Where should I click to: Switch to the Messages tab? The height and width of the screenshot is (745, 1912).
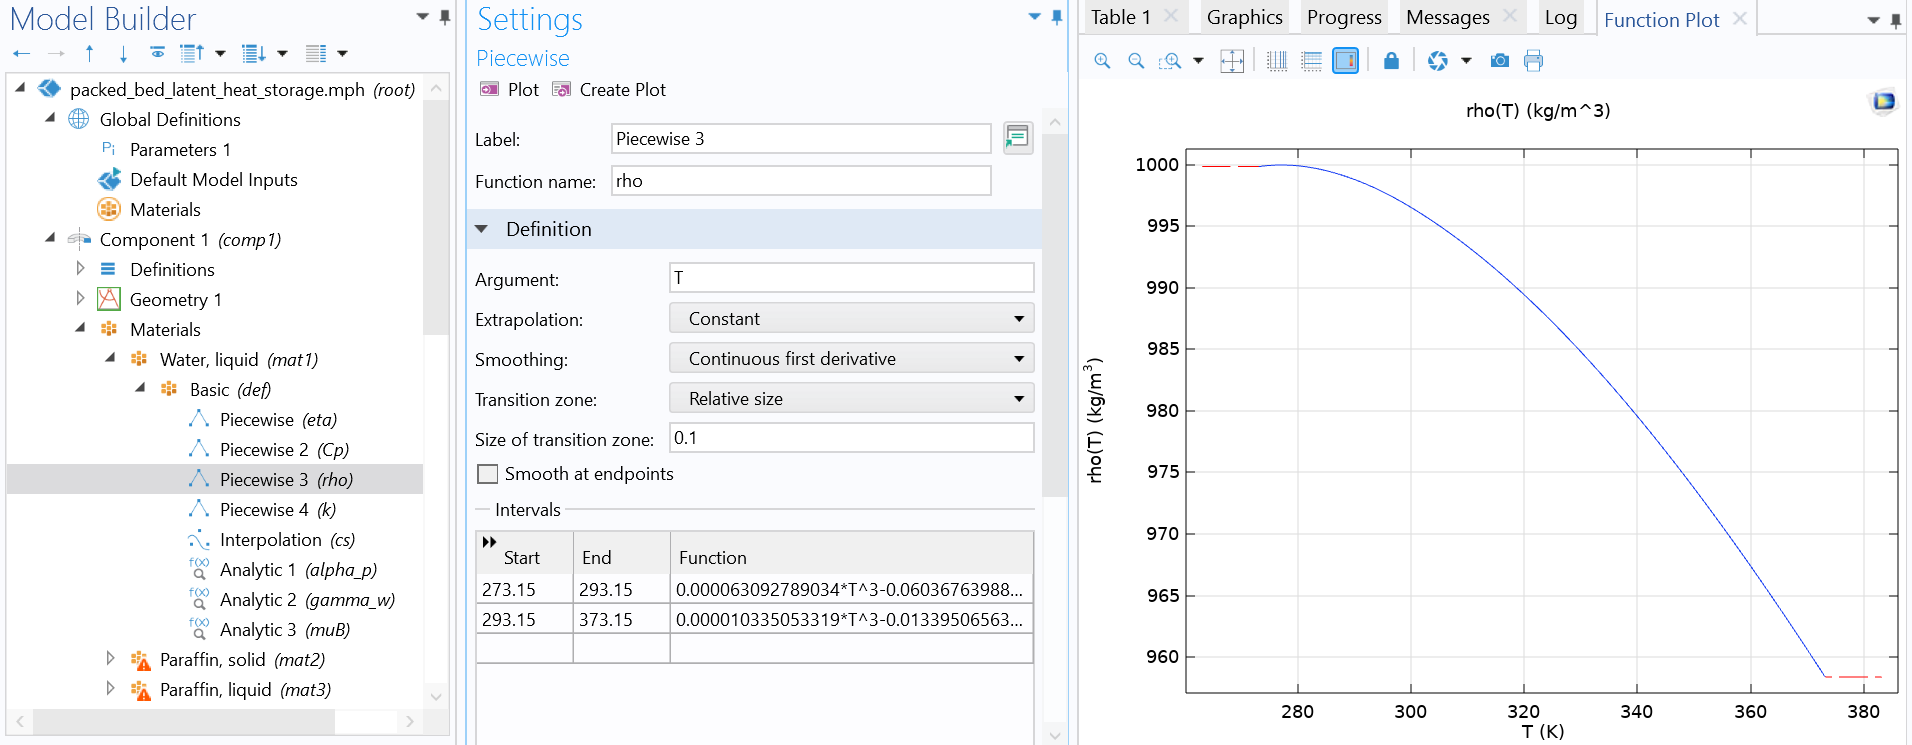tap(1447, 17)
